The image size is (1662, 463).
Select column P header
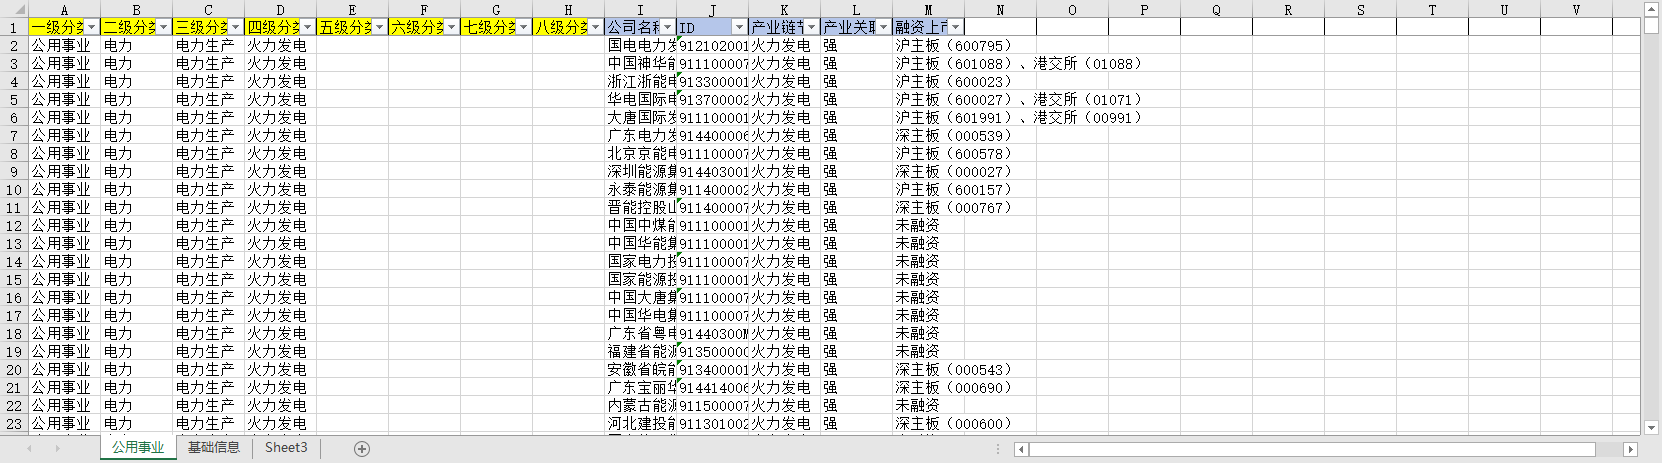(x=1144, y=10)
